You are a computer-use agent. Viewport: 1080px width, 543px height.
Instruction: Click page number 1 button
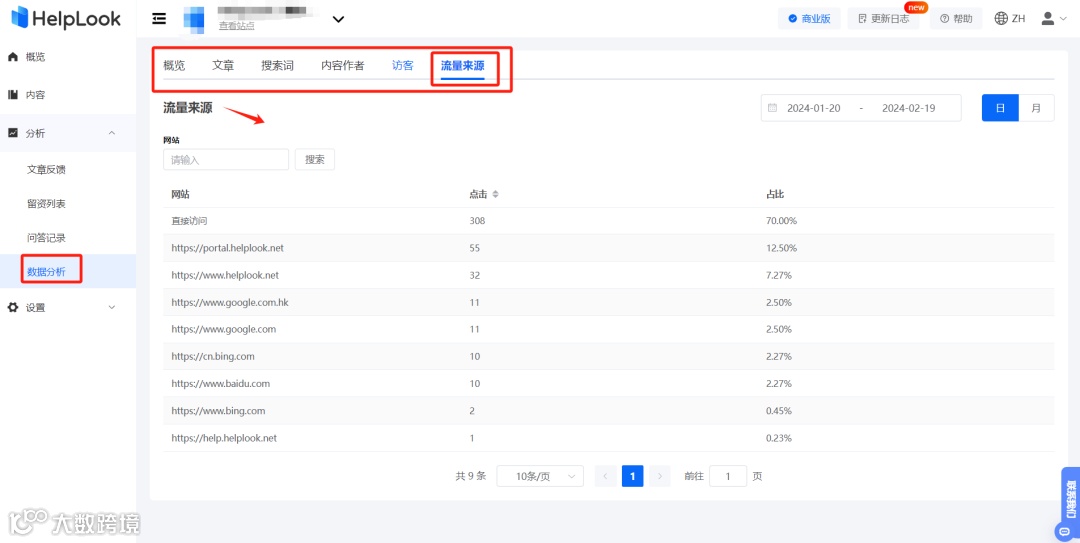tap(632, 476)
